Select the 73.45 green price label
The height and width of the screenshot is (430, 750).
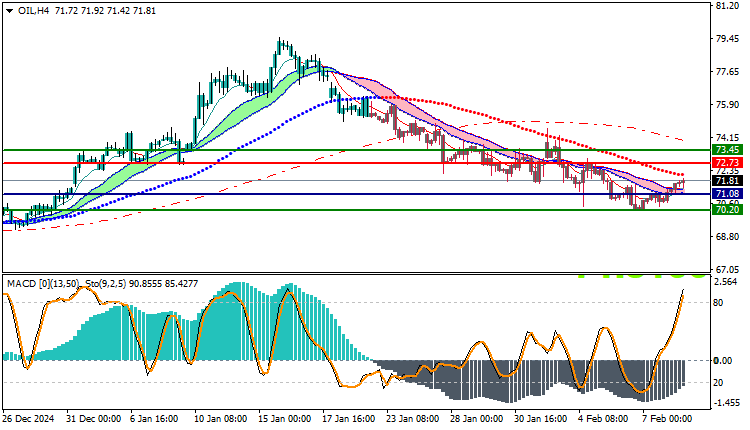click(727, 150)
